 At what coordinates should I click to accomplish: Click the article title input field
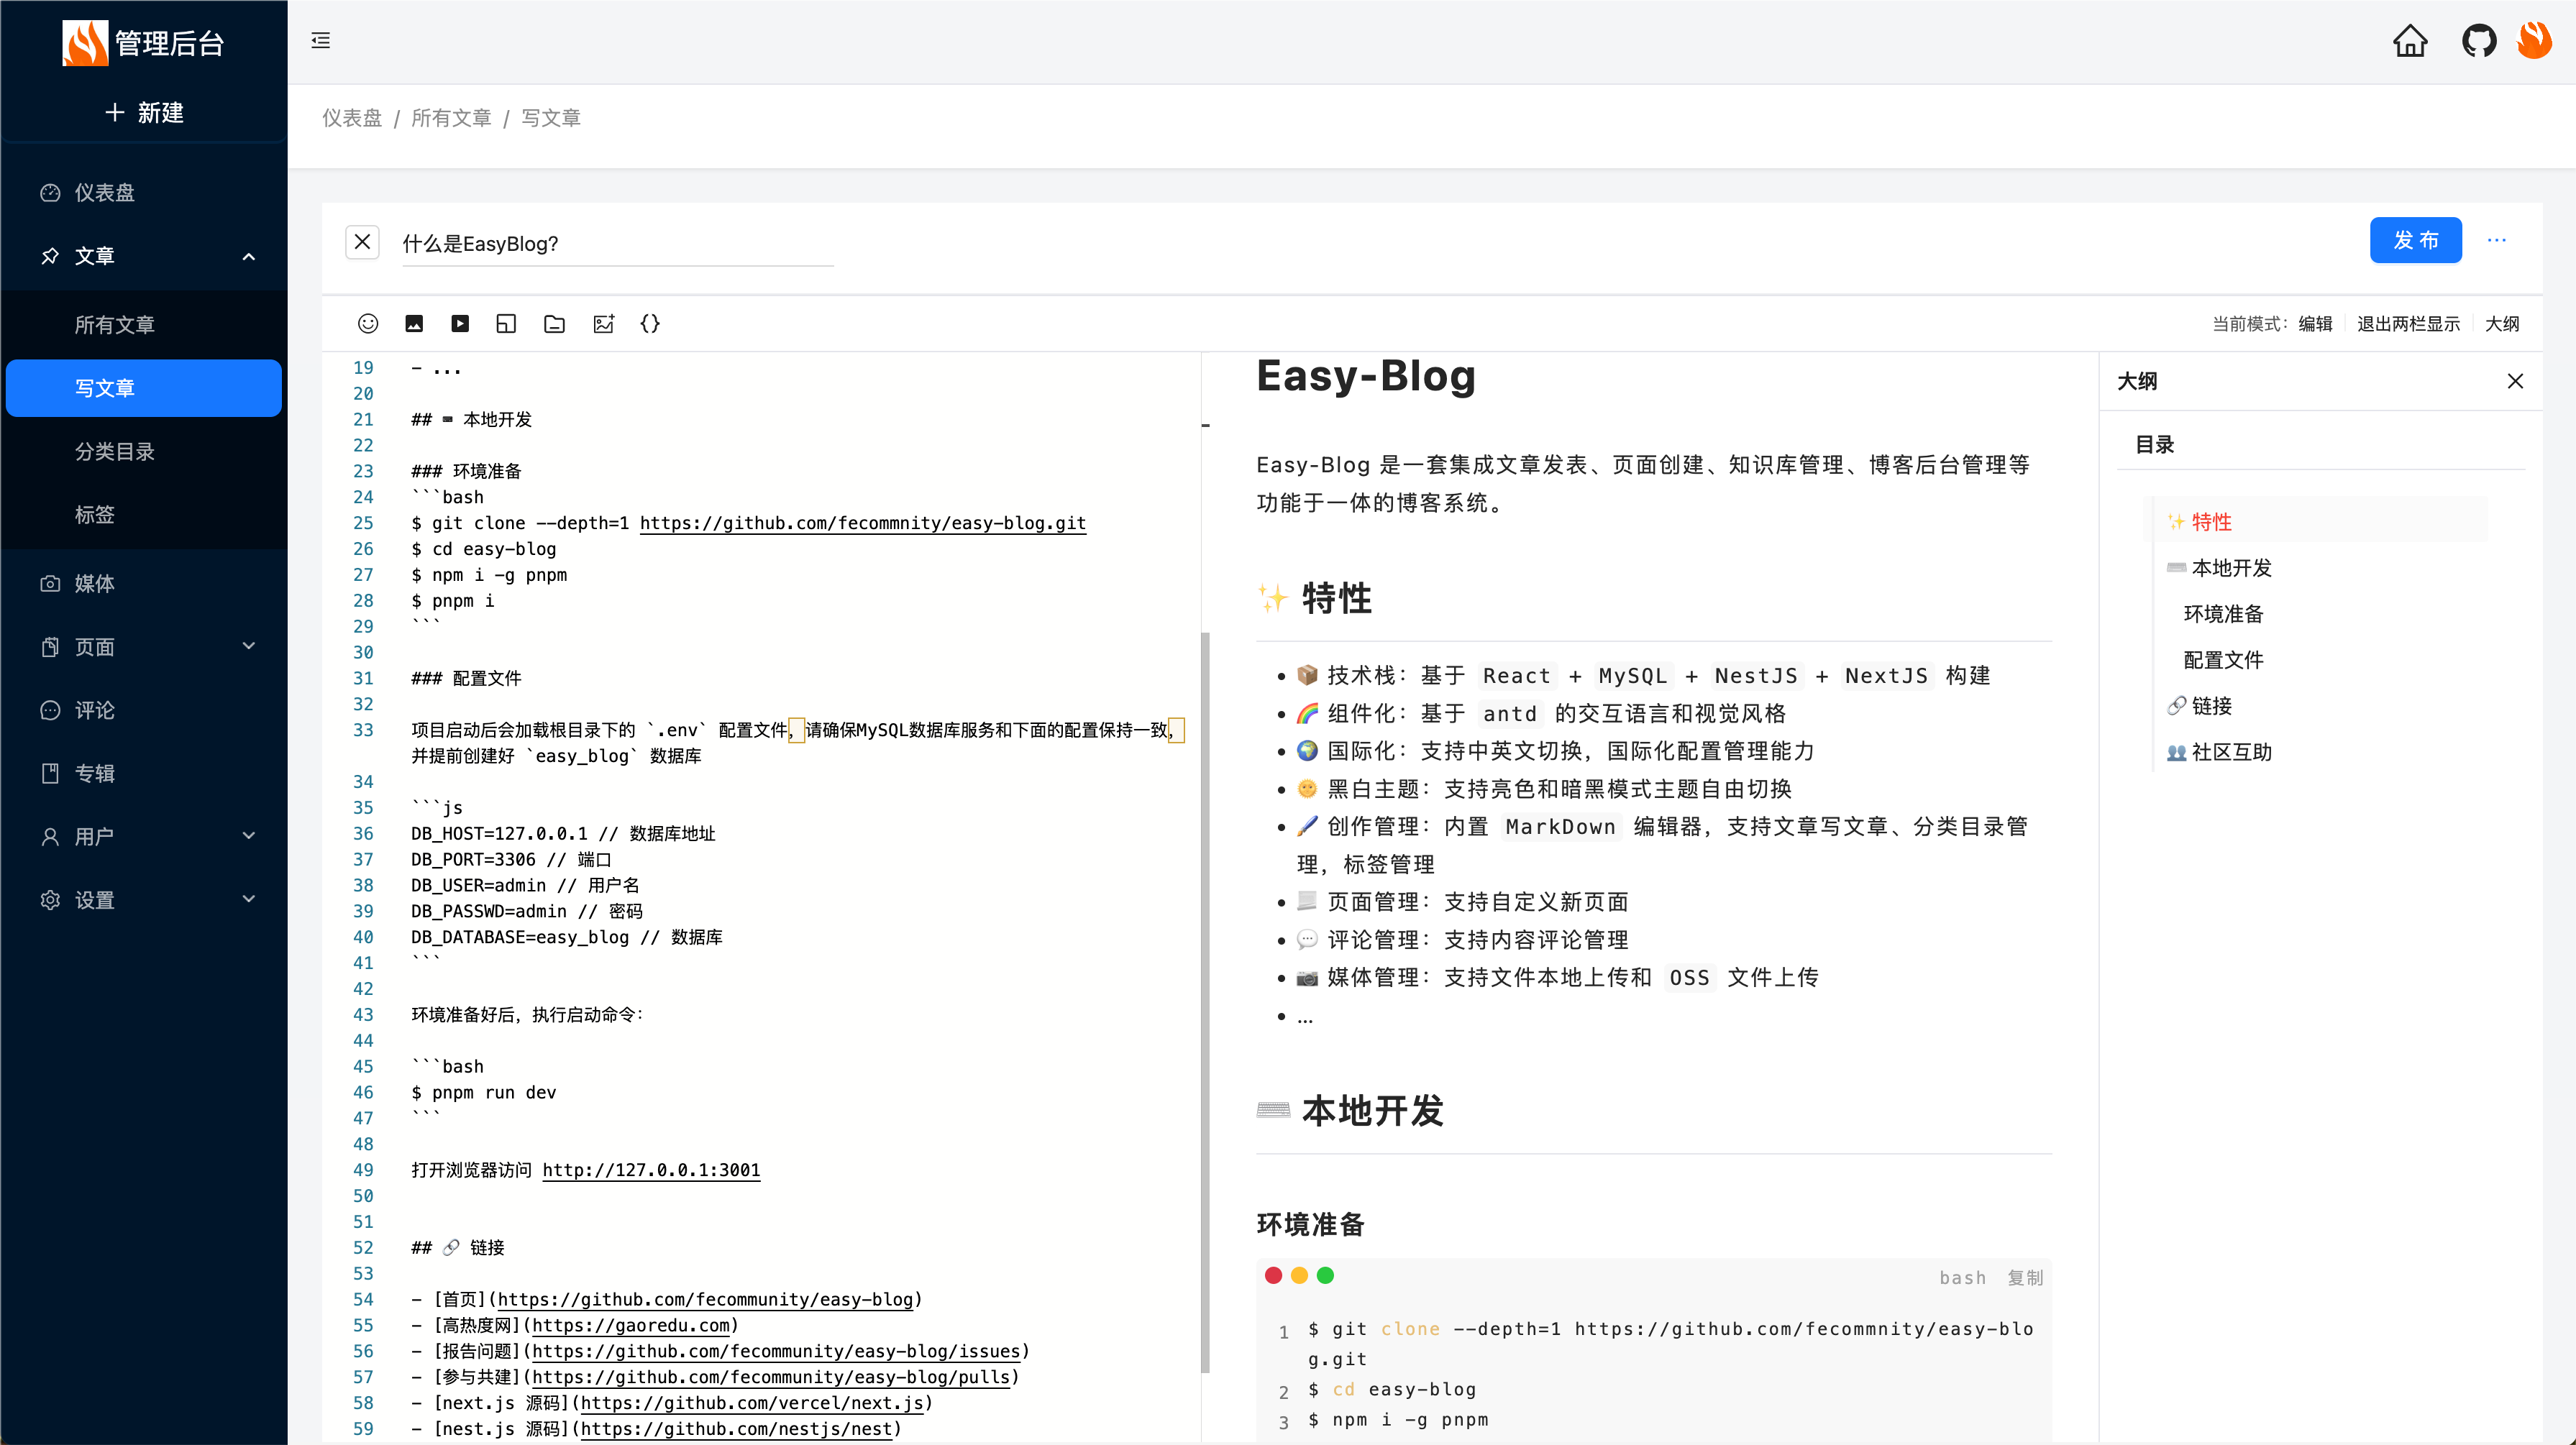click(617, 244)
